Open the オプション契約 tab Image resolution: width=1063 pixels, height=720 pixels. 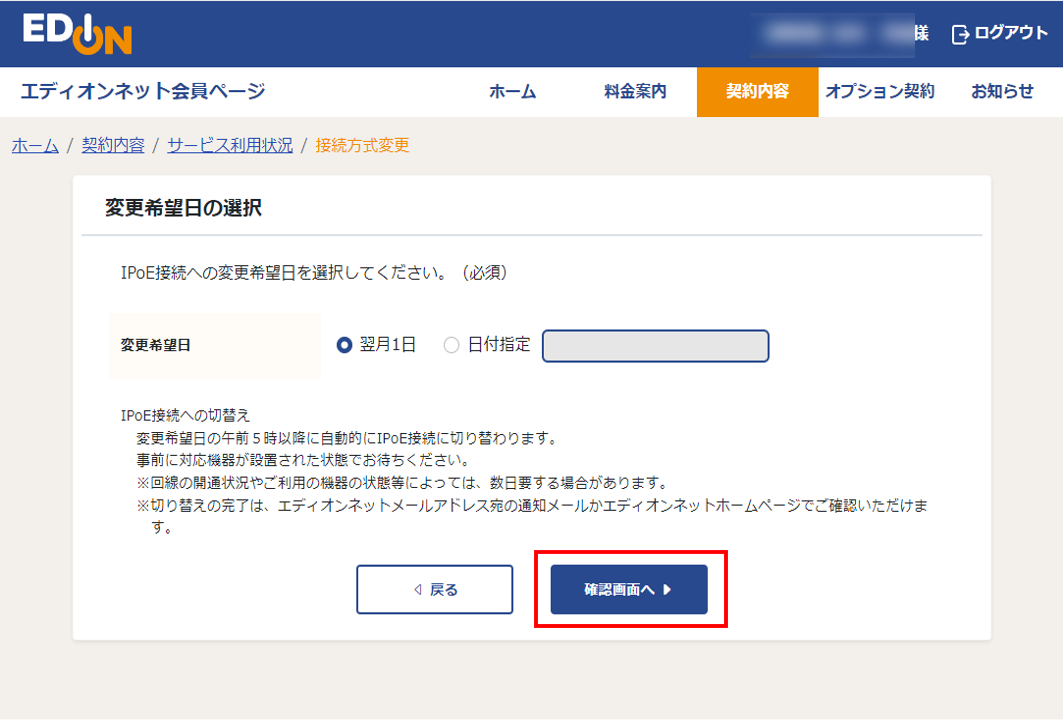(x=881, y=92)
